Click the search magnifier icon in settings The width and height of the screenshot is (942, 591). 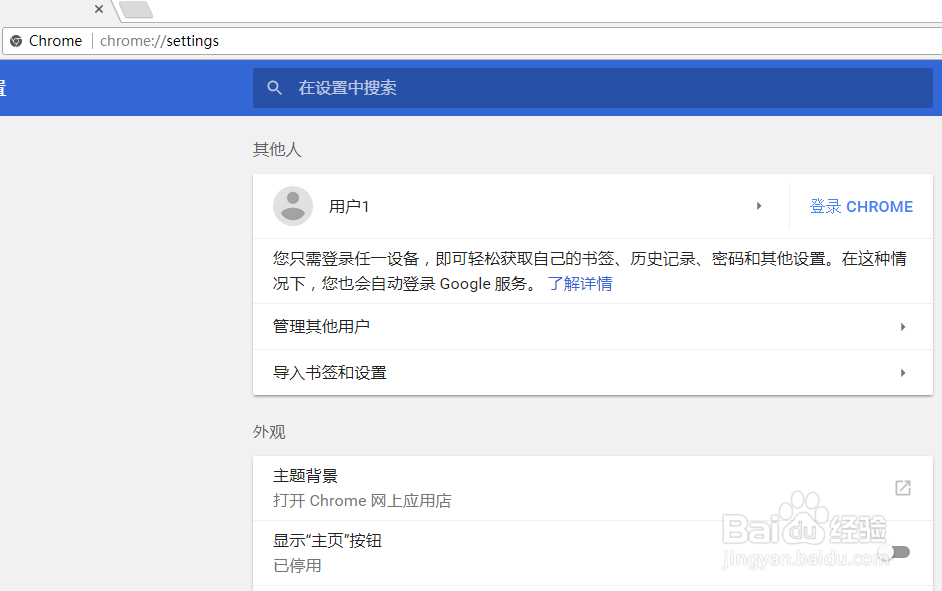point(275,88)
